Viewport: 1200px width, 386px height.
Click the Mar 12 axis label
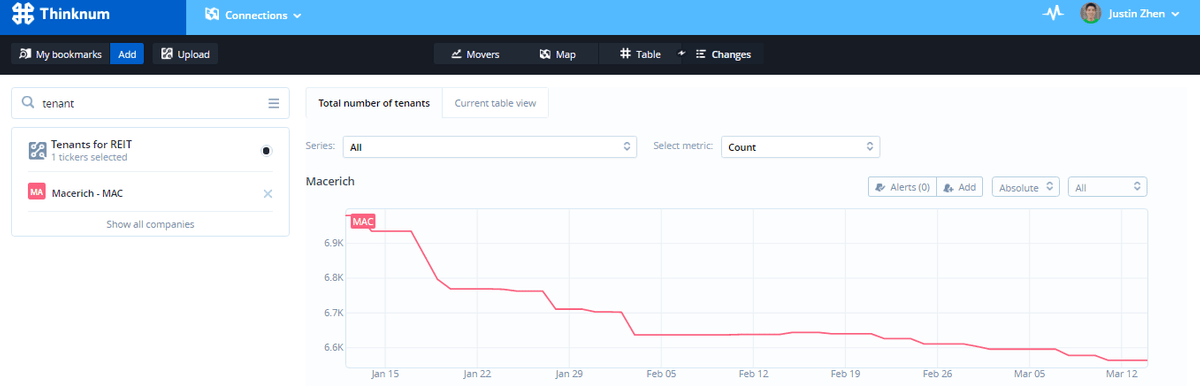[1122, 373]
